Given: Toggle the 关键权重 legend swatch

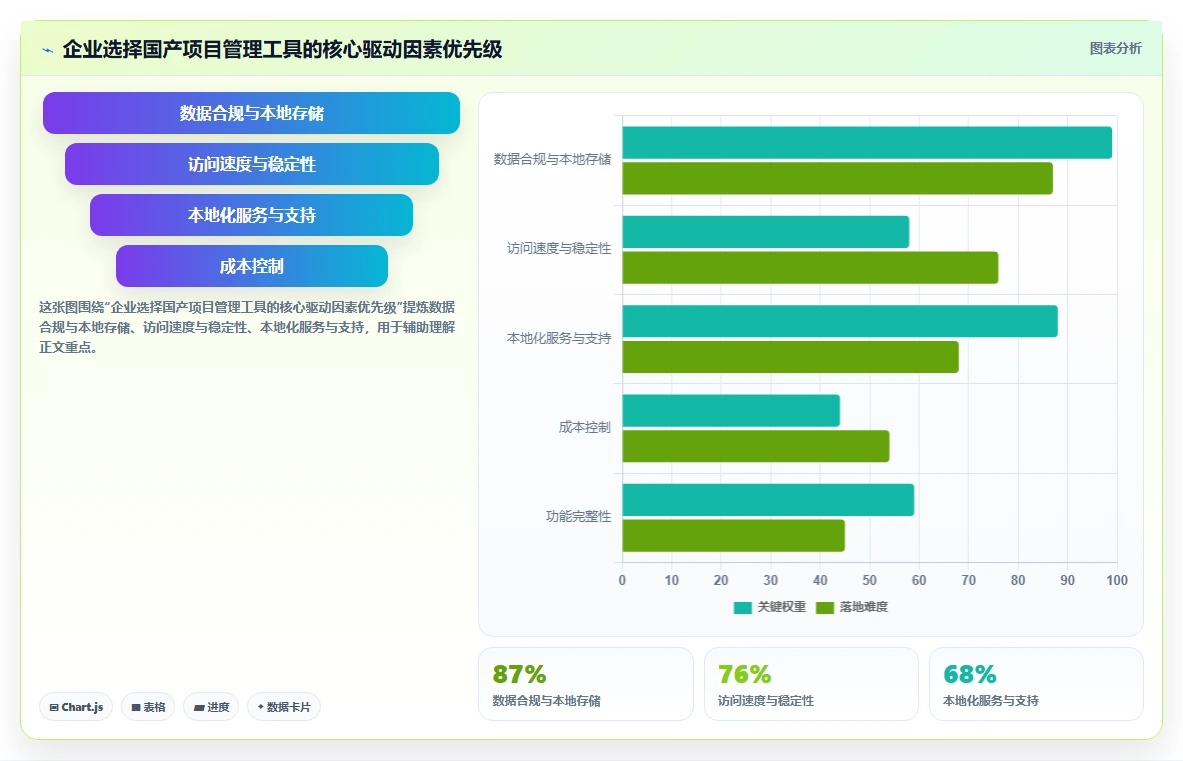Looking at the screenshot, I should pos(742,607).
